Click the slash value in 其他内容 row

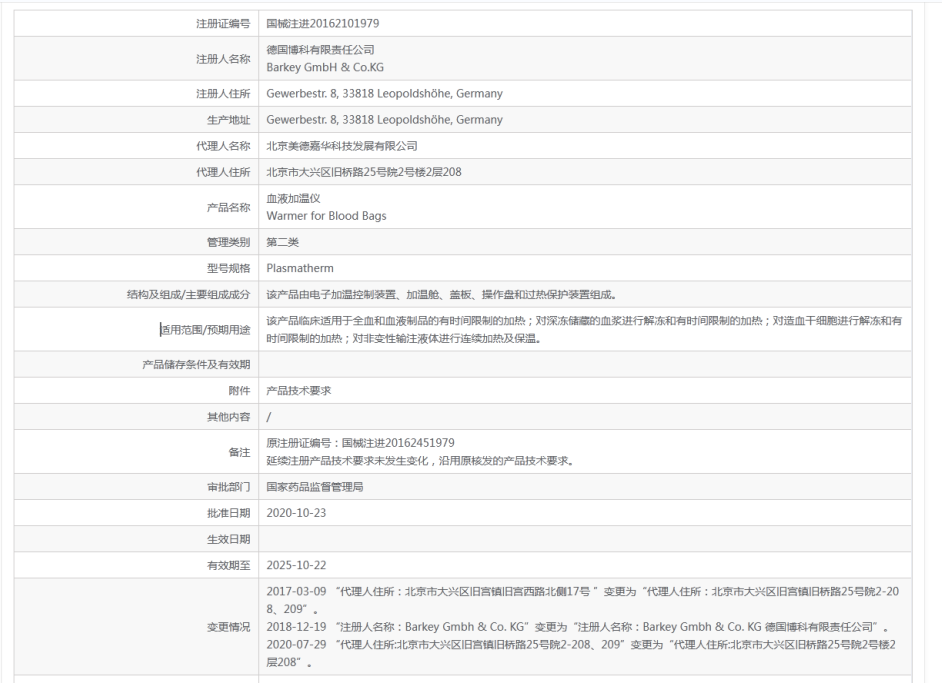click(x=269, y=417)
